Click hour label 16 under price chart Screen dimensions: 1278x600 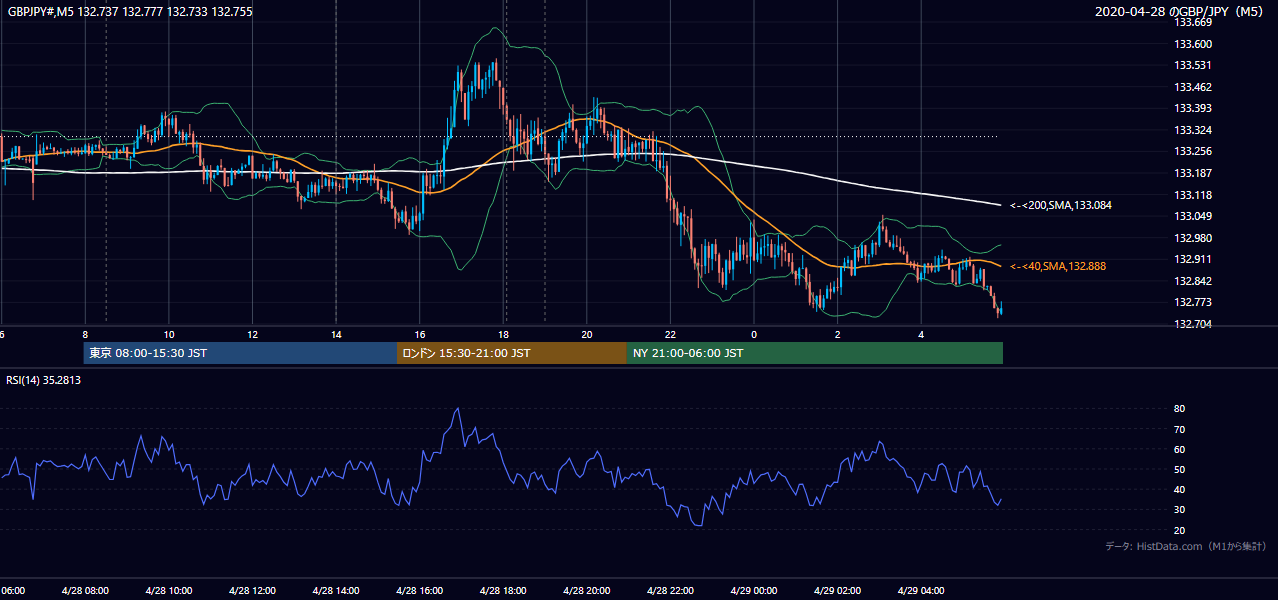click(420, 334)
